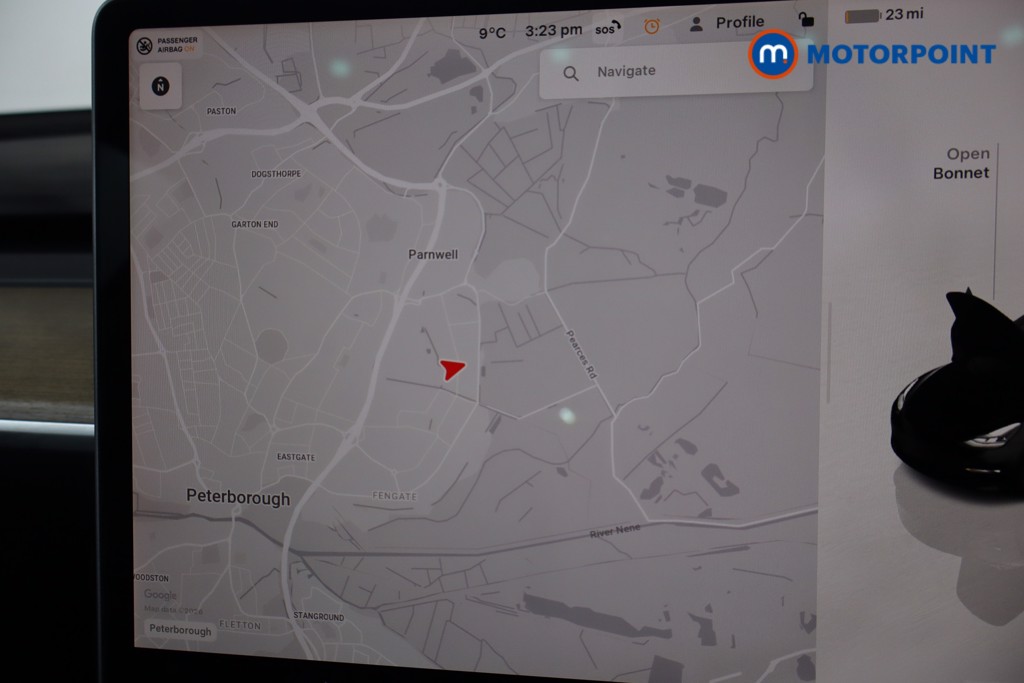Tap the 3:23 pm clock display

coord(553,30)
